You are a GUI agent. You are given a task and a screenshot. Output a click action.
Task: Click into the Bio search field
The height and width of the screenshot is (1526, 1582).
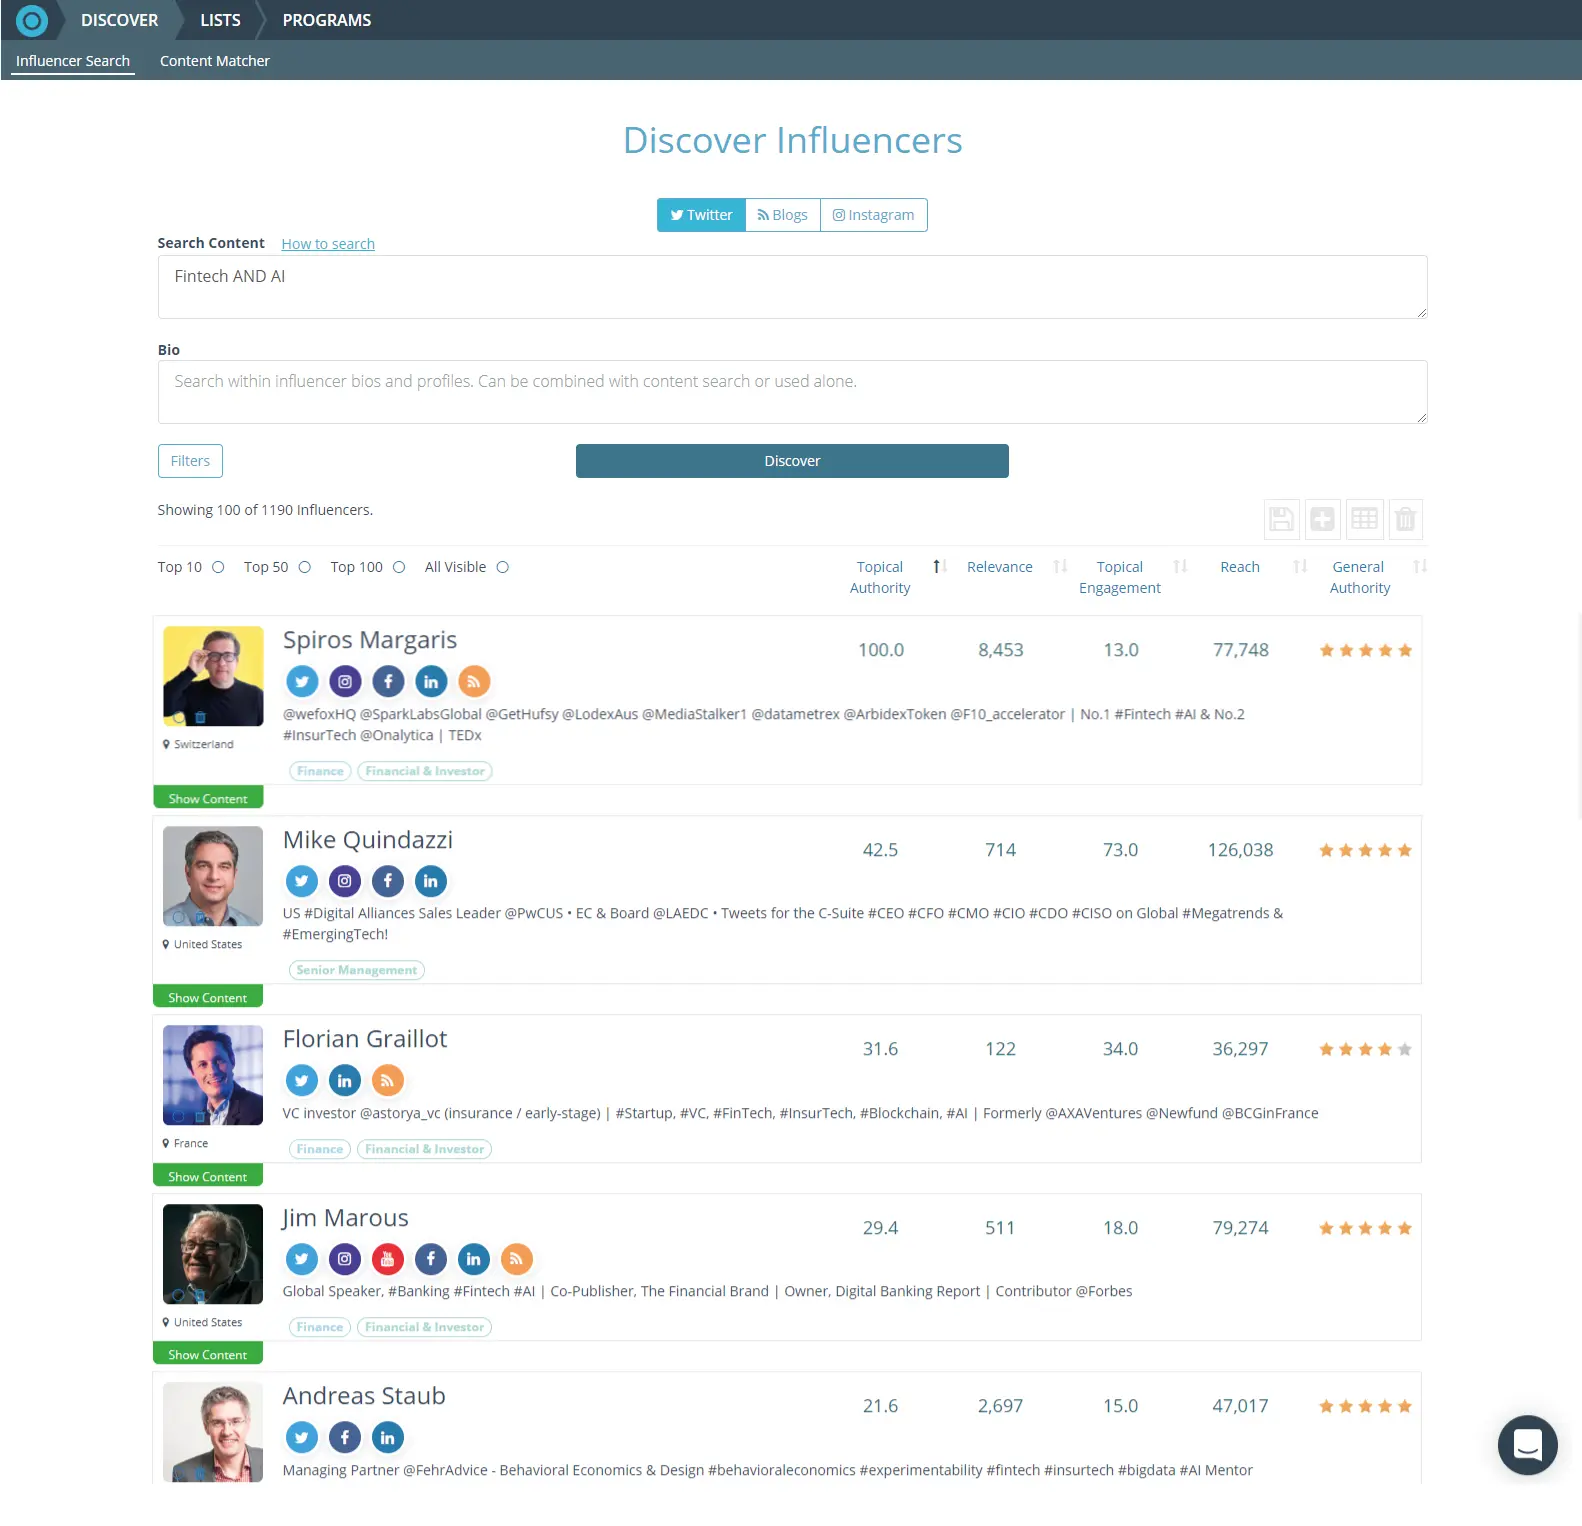coord(792,392)
